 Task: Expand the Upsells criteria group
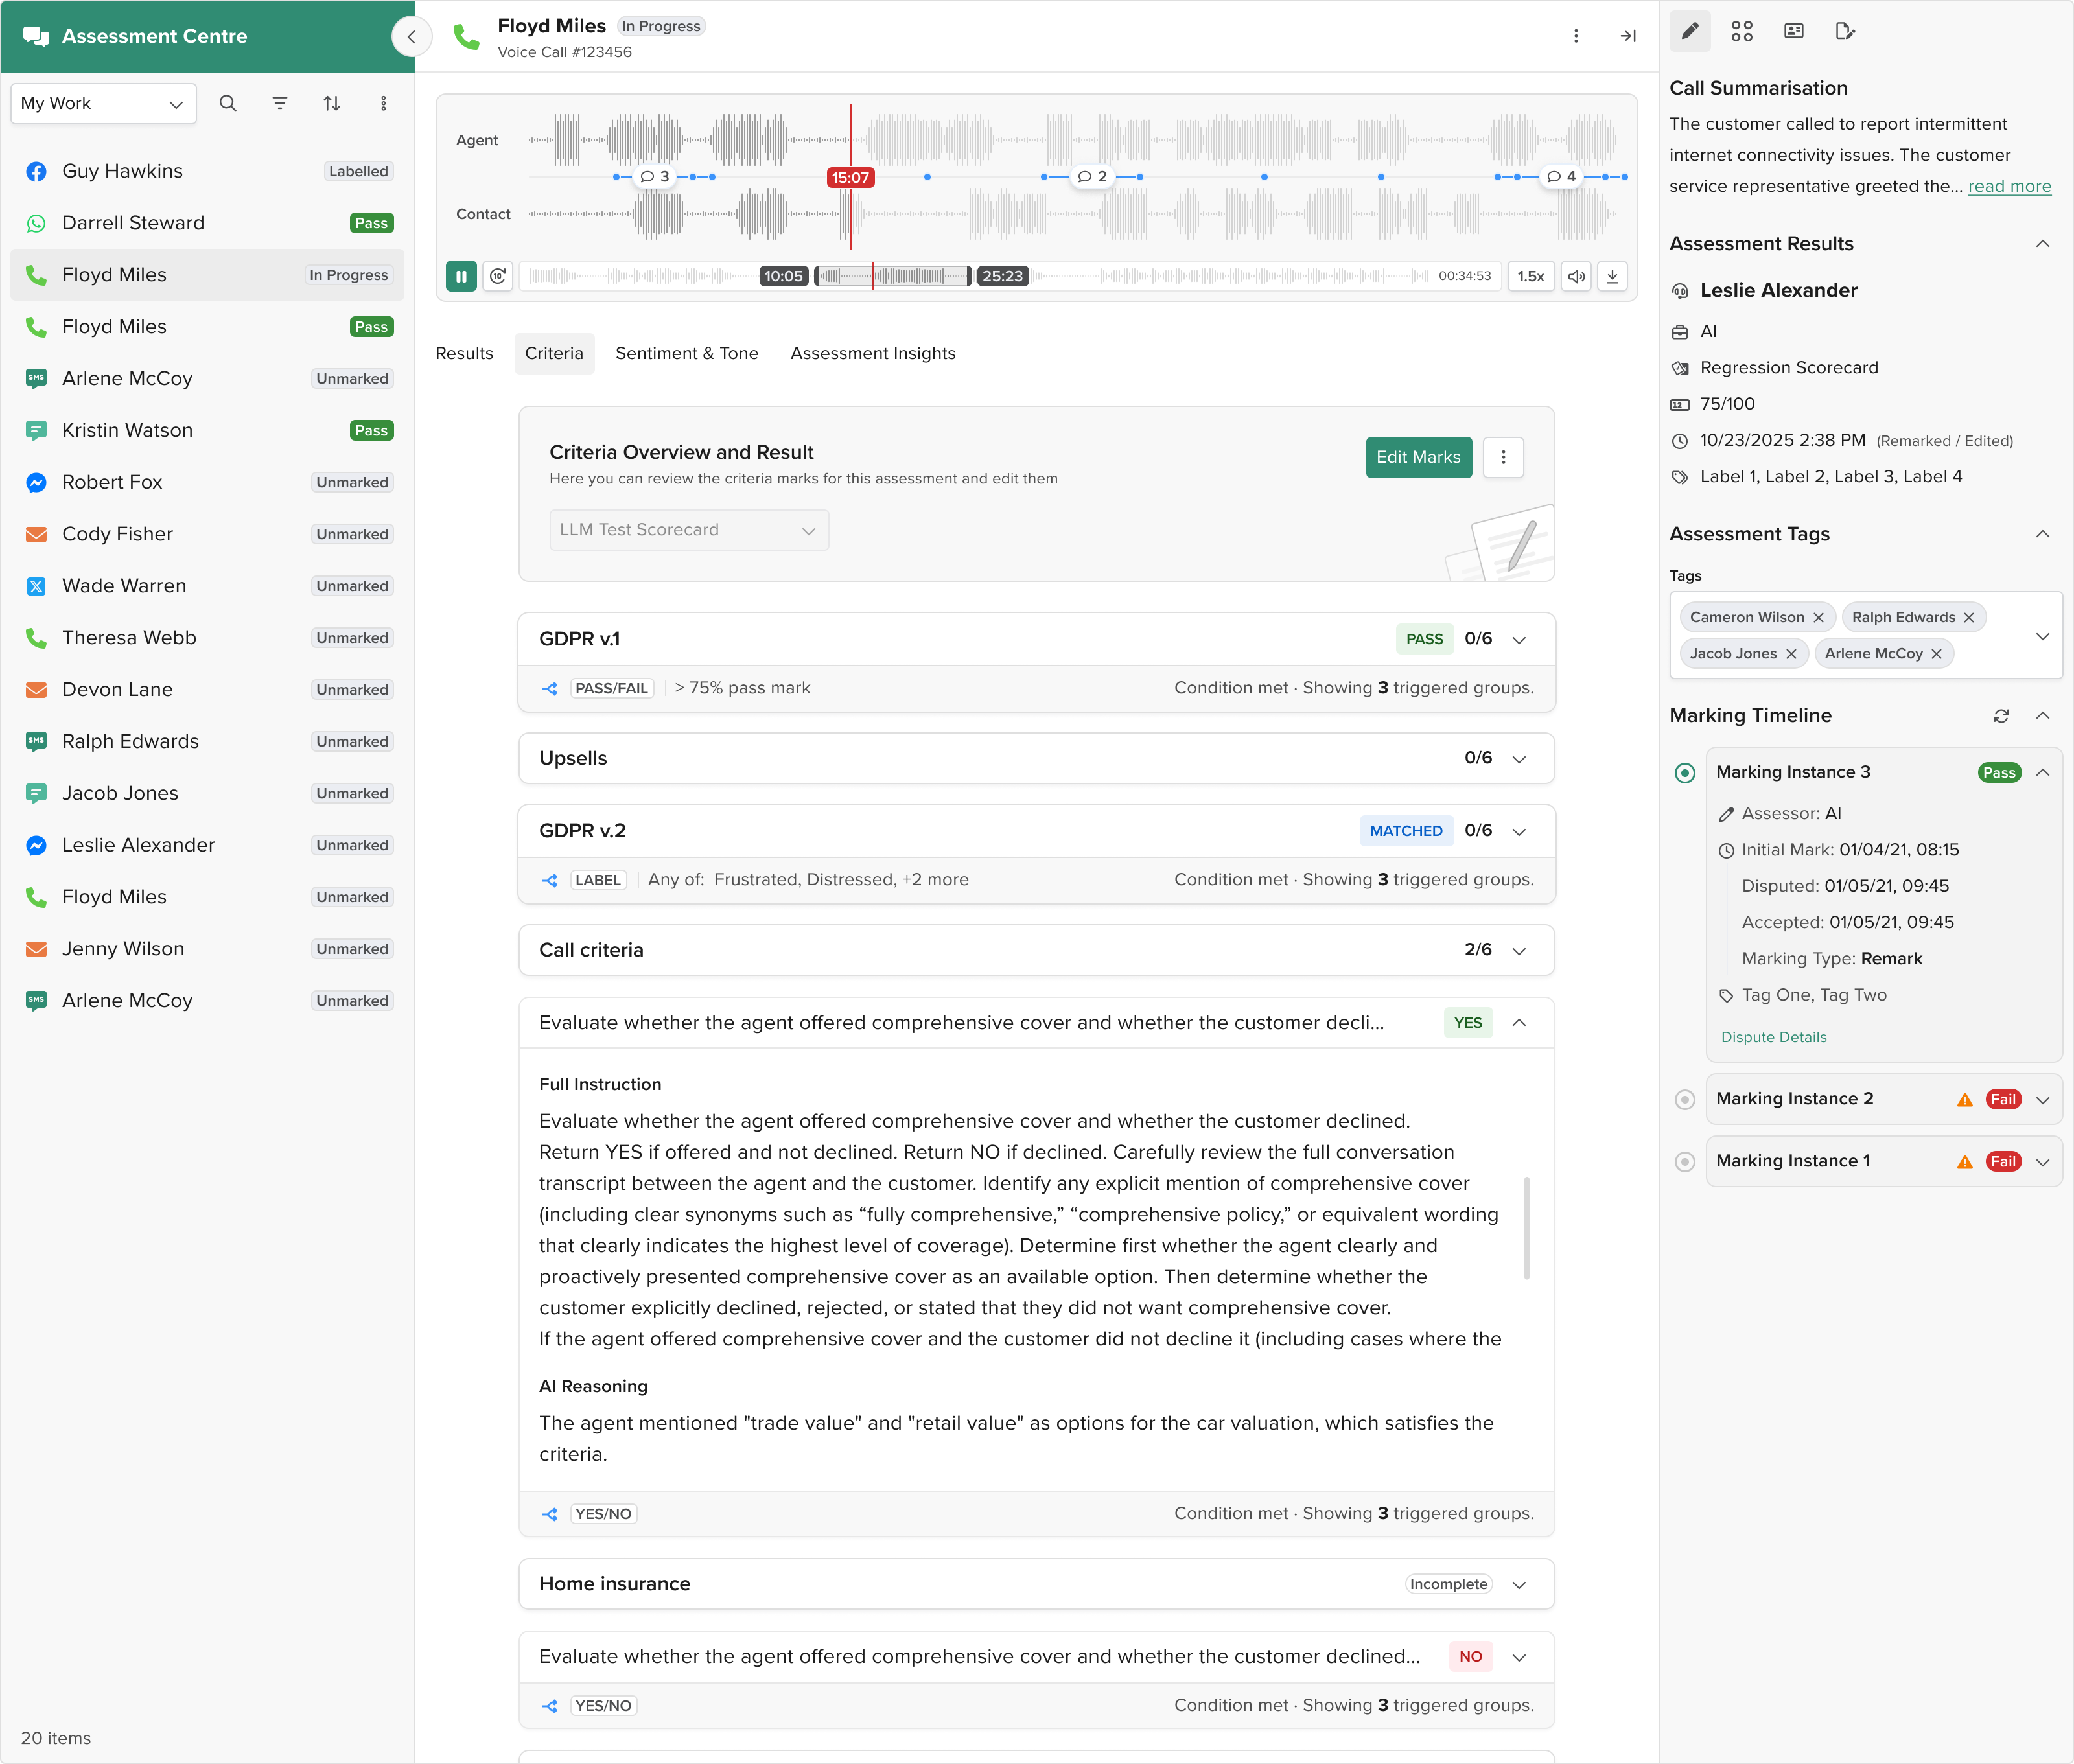[1519, 759]
